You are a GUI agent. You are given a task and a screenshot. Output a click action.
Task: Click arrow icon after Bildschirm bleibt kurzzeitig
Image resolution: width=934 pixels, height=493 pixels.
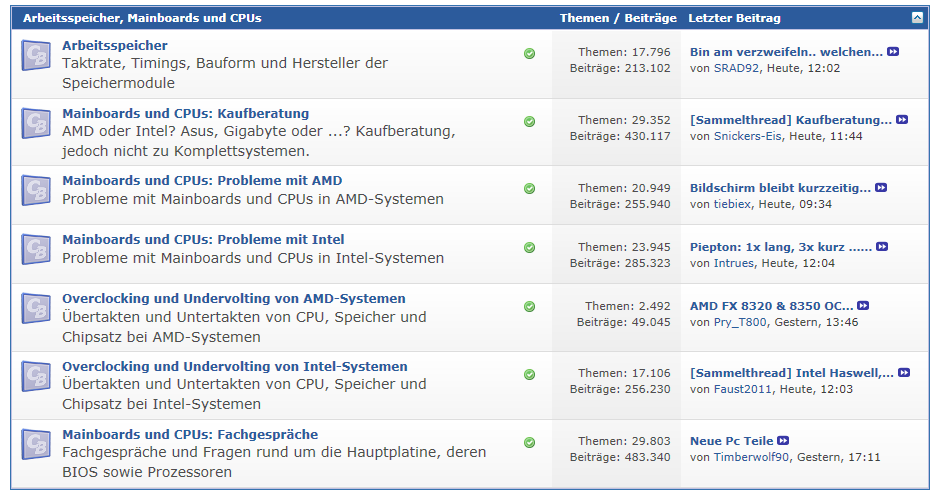click(x=881, y=188)
